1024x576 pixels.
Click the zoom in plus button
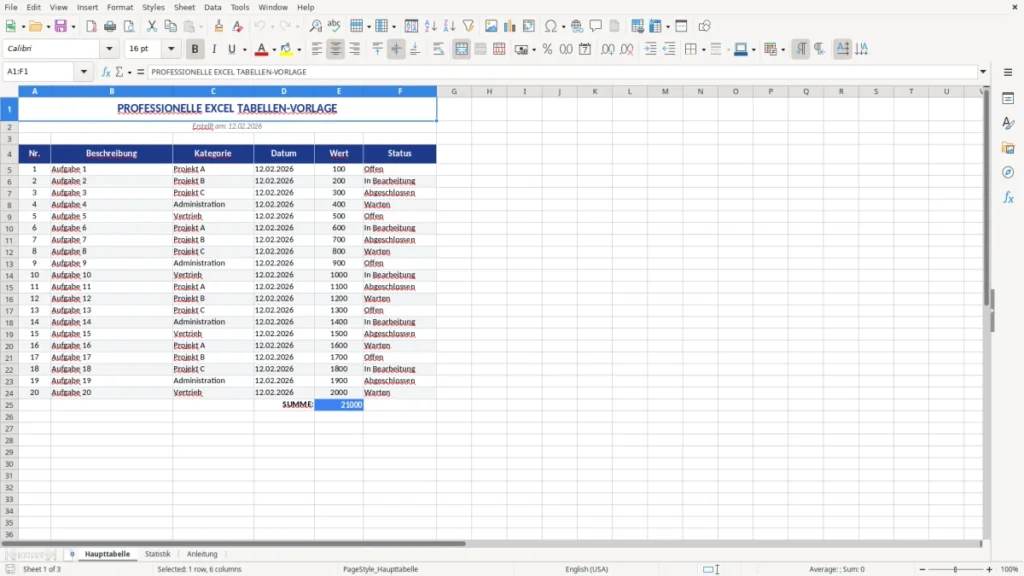989,569
